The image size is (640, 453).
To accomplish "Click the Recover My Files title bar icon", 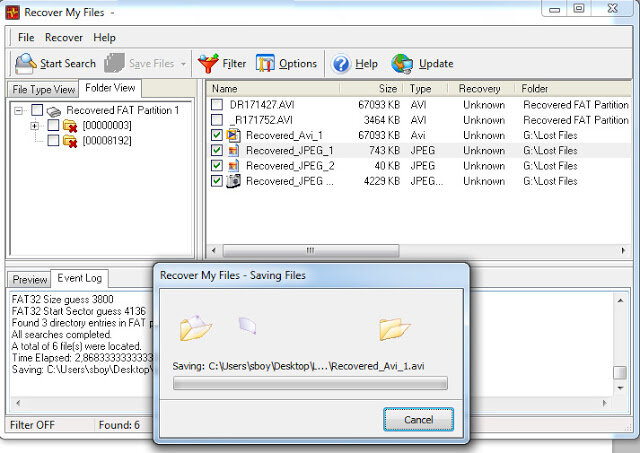I will pyautogui.click(x=12, y=13).
